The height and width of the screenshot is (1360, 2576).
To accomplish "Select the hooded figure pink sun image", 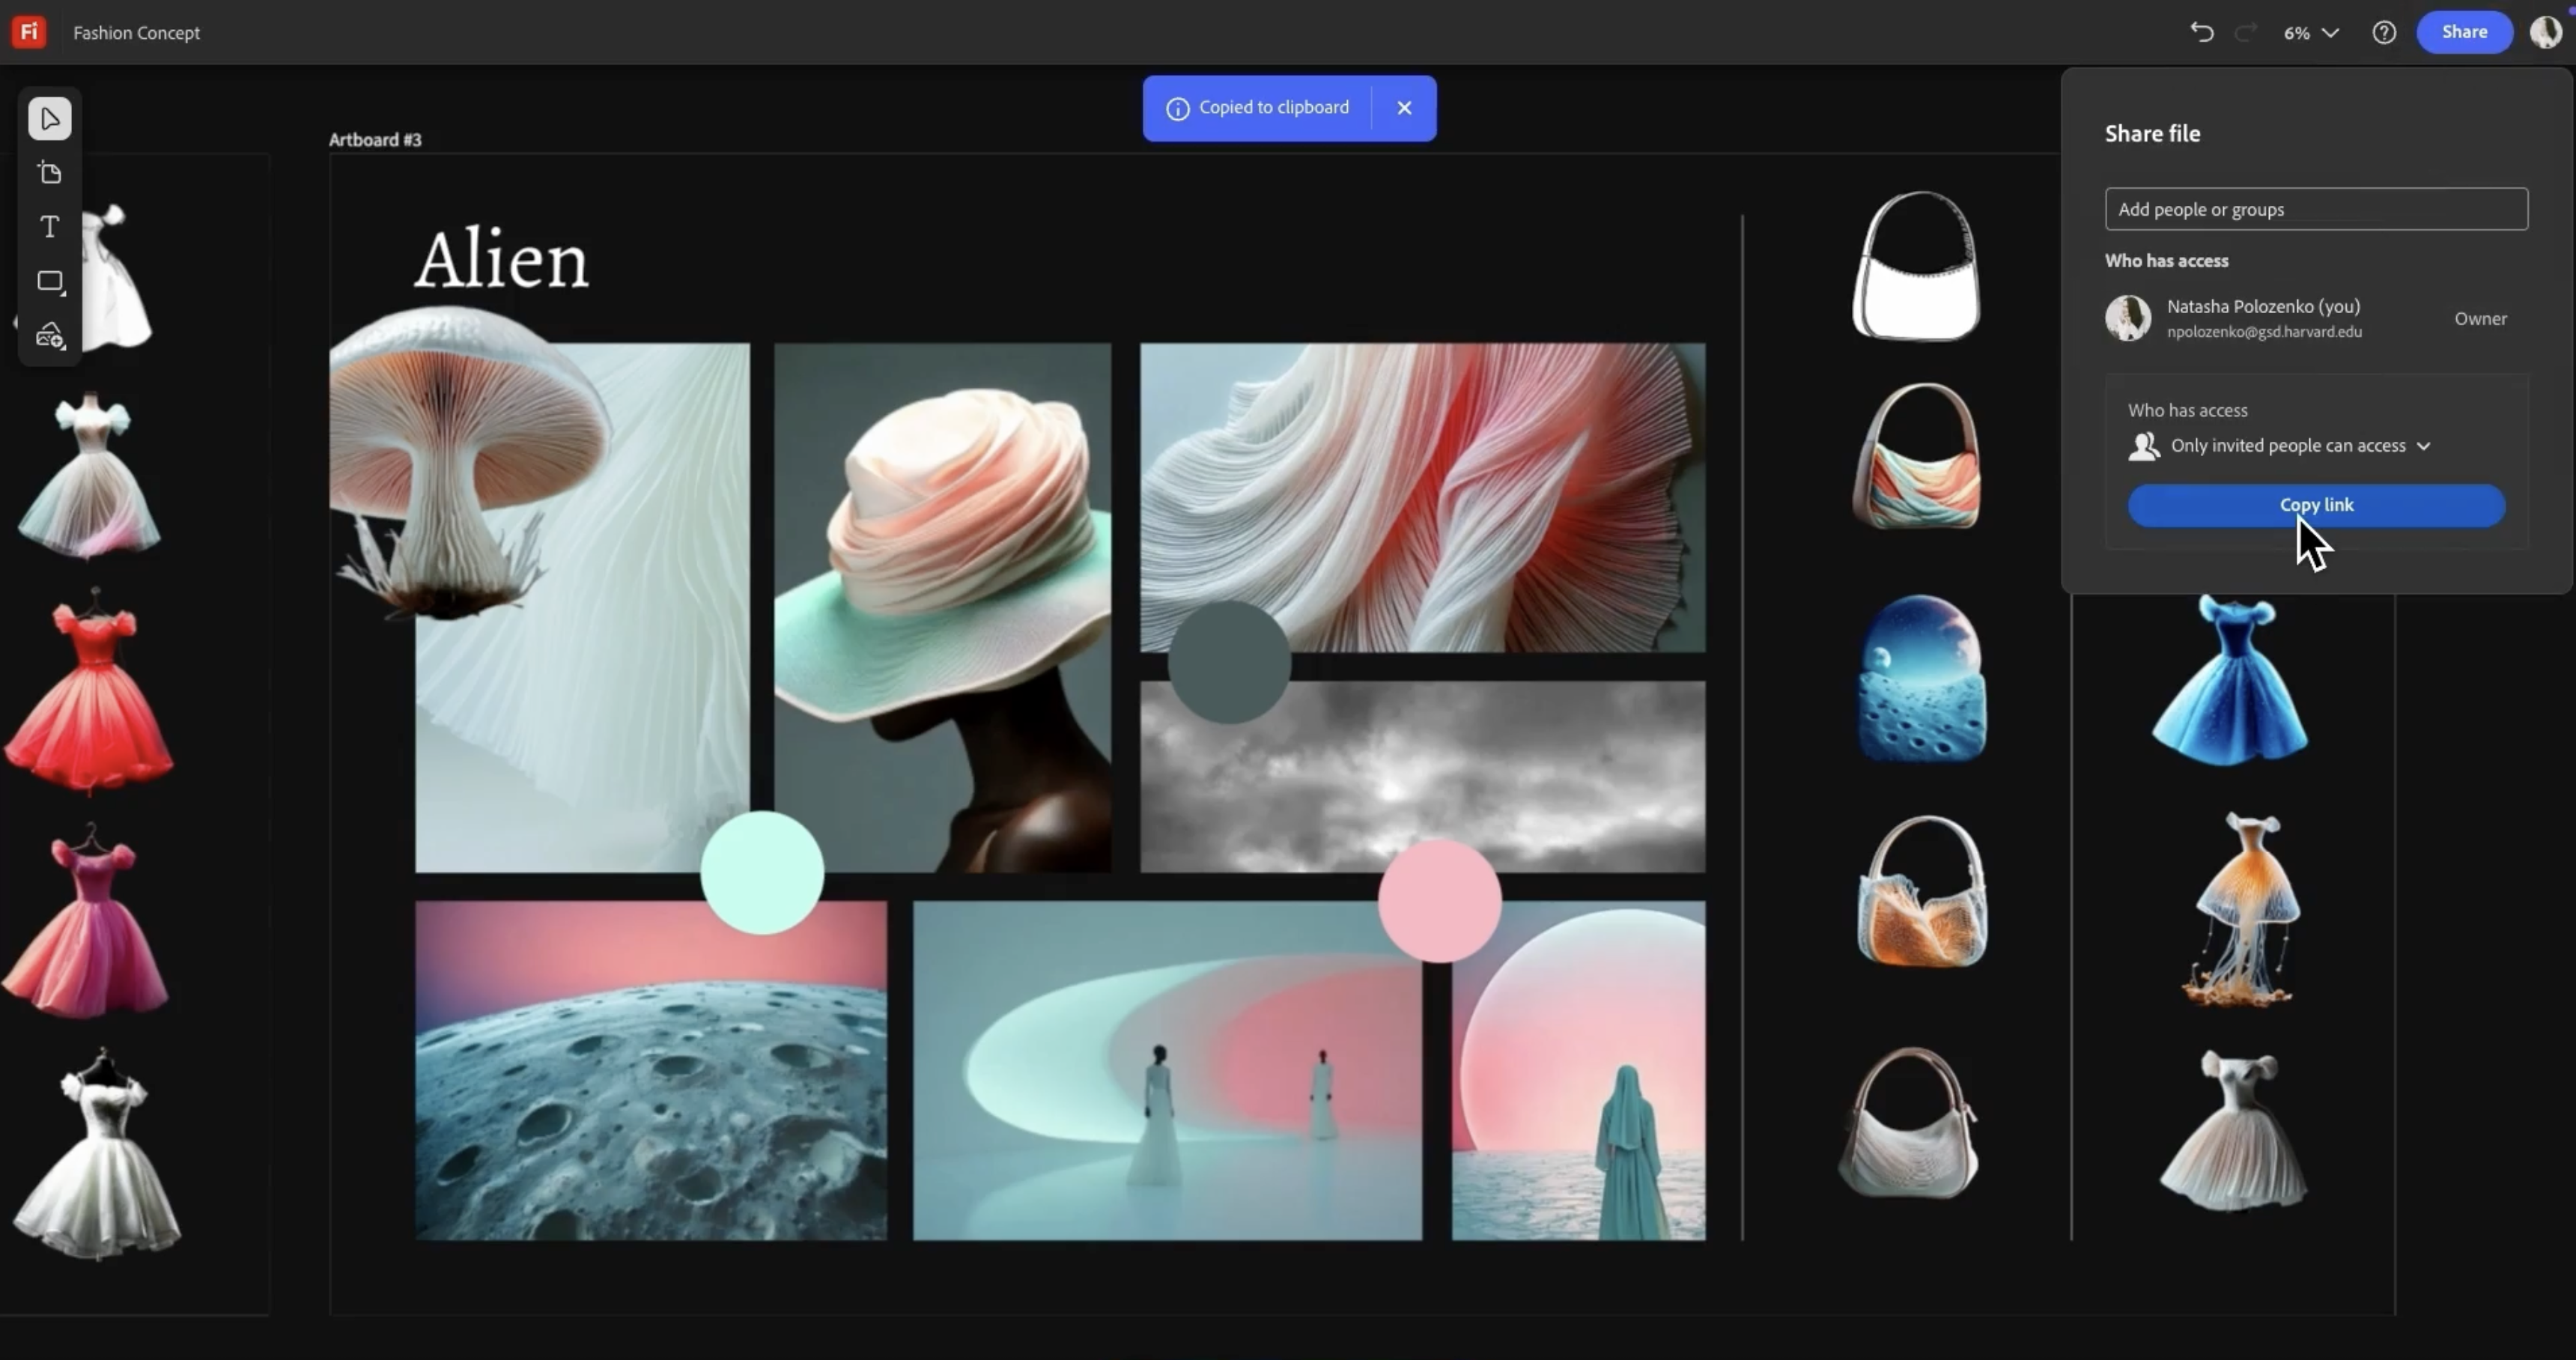I will [1579, 1071].
